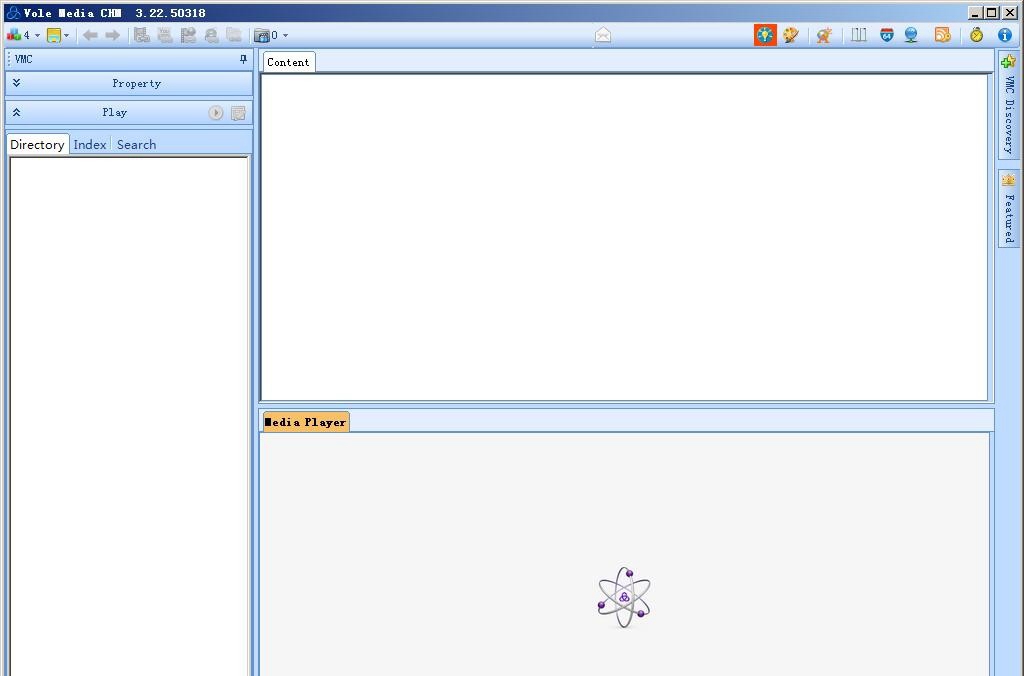1024x676 pixels.
Task: Click the orange RSS feed icon
Action: coord(942,35)
